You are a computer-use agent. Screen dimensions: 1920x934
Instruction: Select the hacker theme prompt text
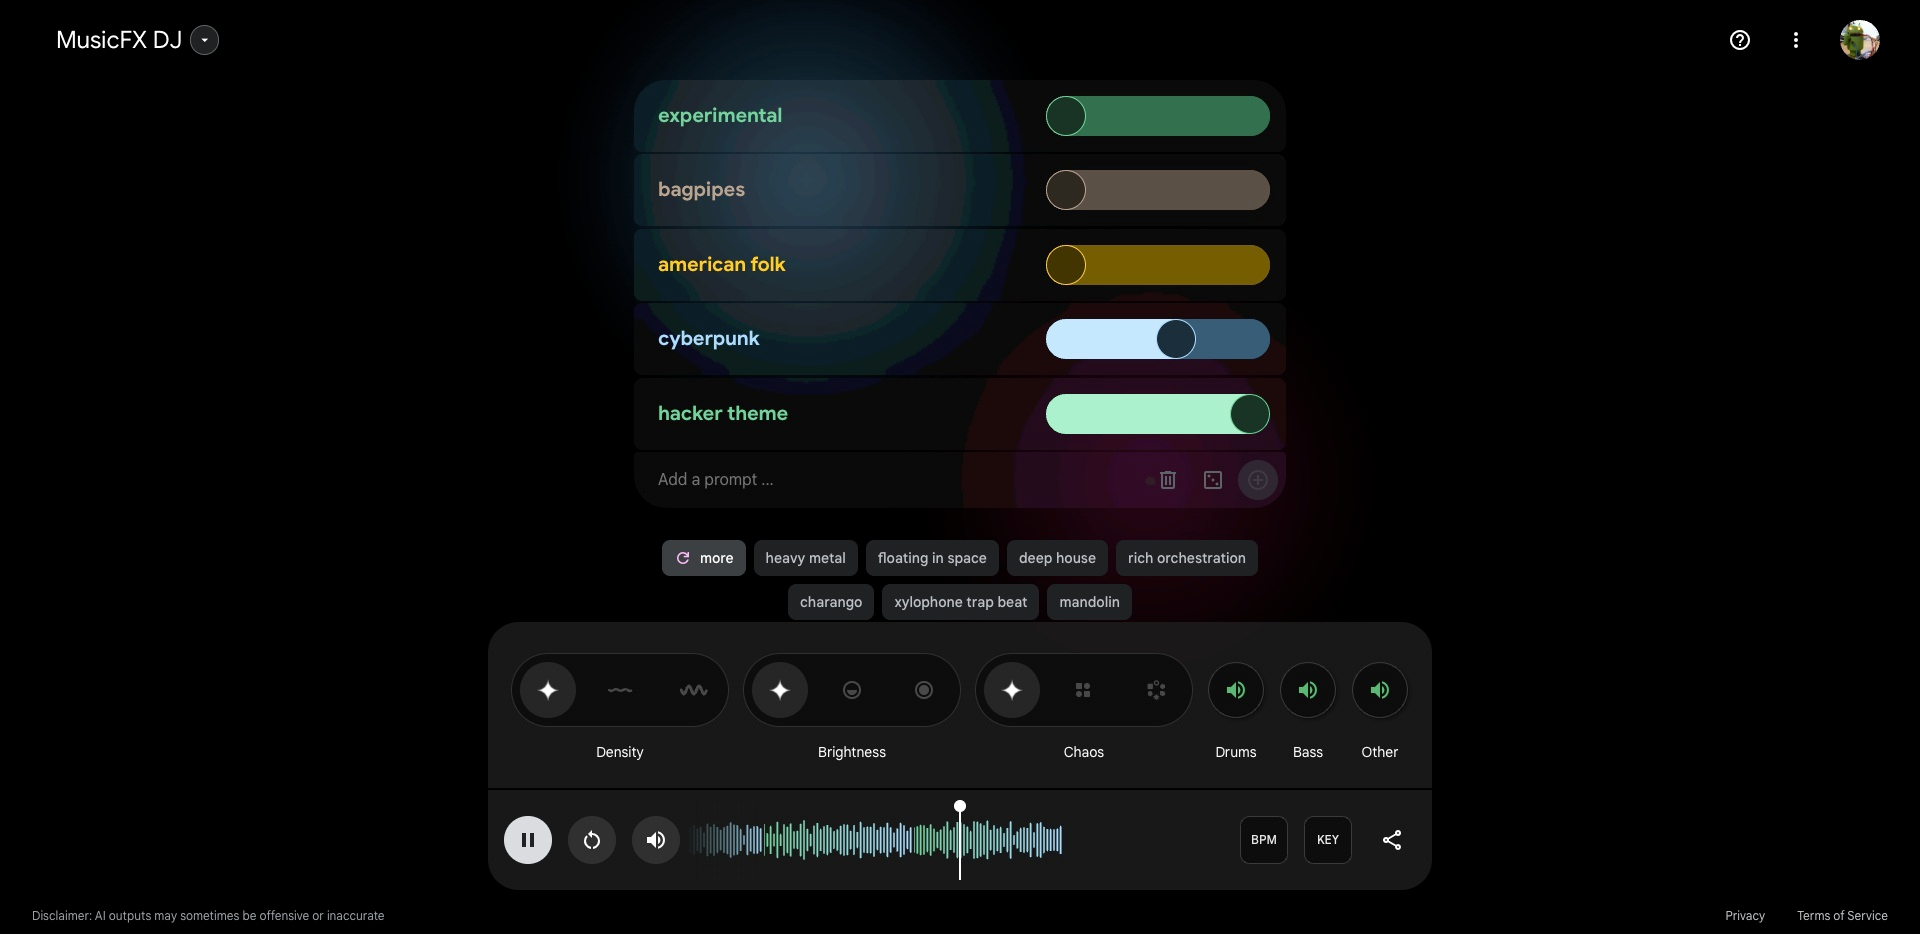[x=722, y=413]
